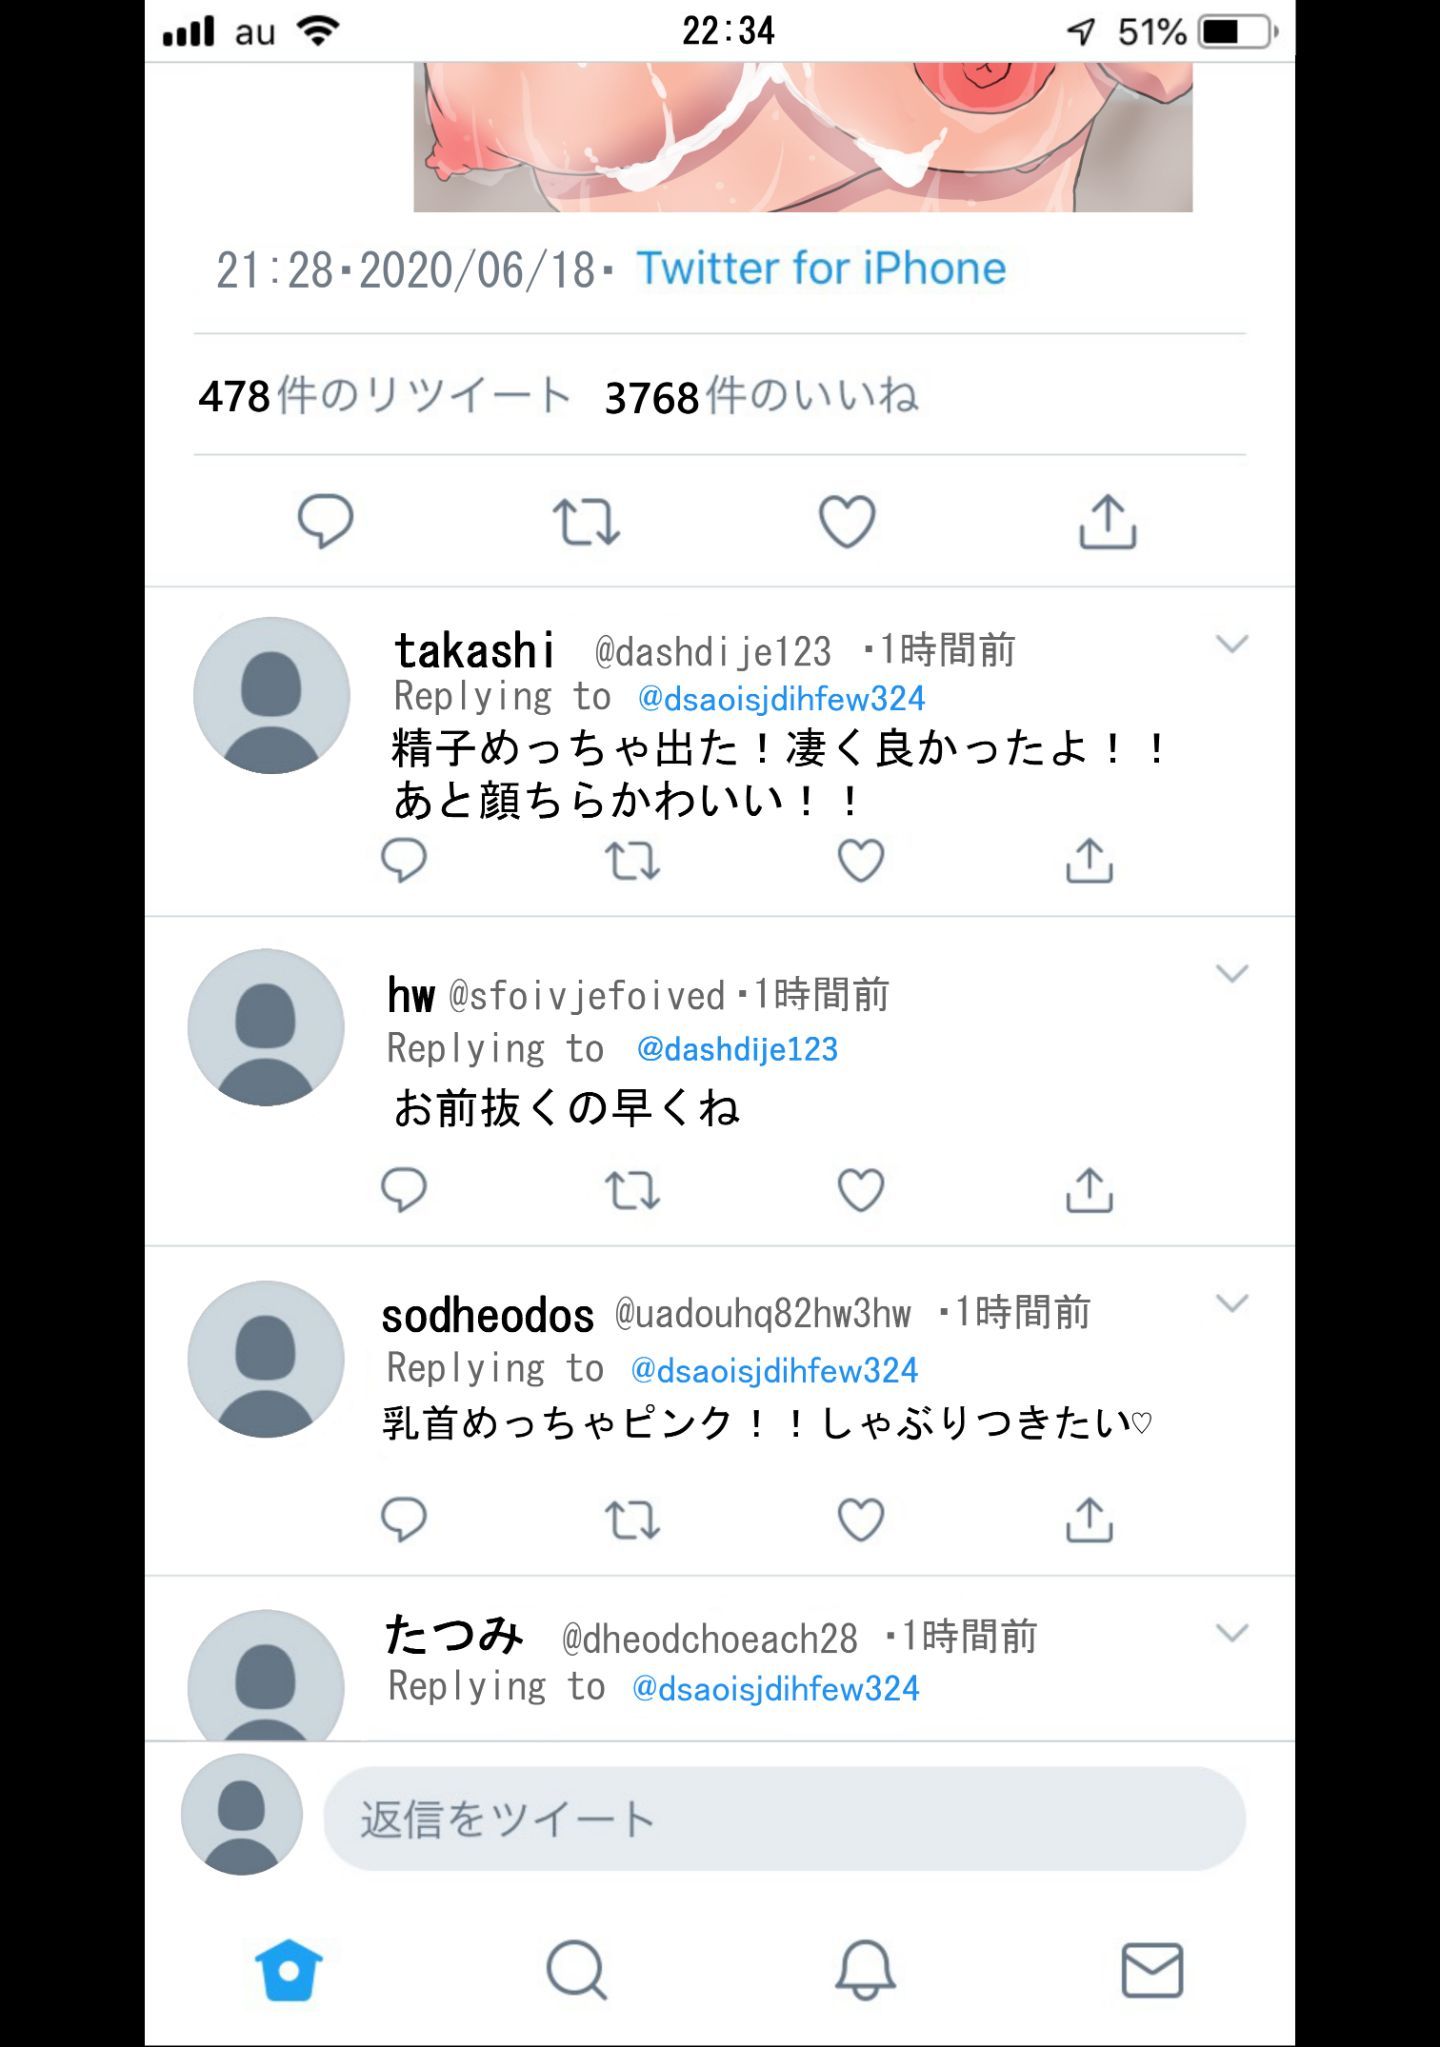Click reply icon on takashi's comment
Viewport: 1440px width, 2047px height.
(404, 860)
